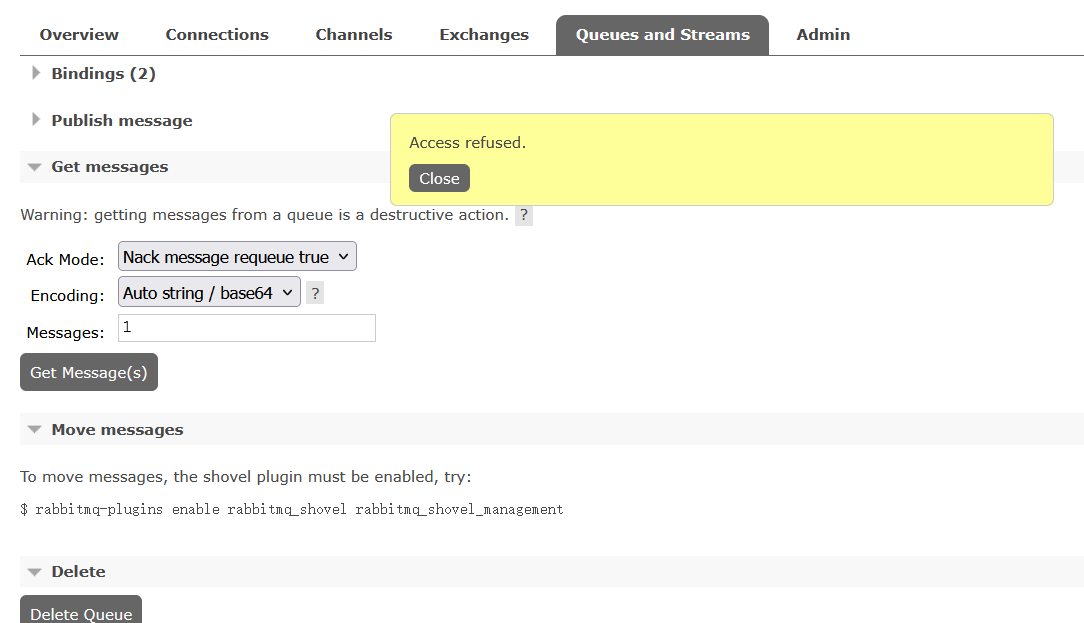1084x623 pixels.
Task: Close the Access refused notification
Action: click(439, 179)
